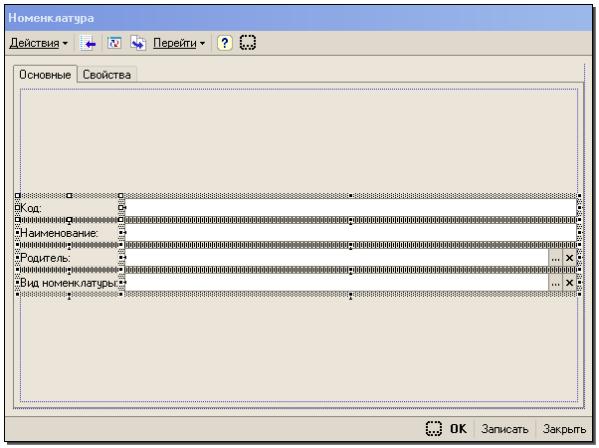
Task: Open selection with Вид номенклатуры ellipsis button
Action: [555, 283]
